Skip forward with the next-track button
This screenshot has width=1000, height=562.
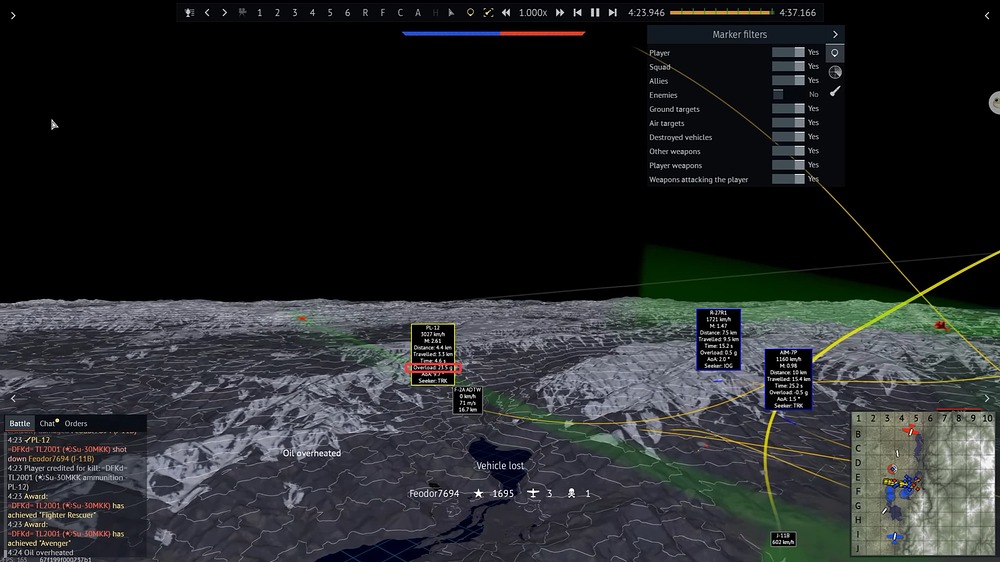click(612, 13)
